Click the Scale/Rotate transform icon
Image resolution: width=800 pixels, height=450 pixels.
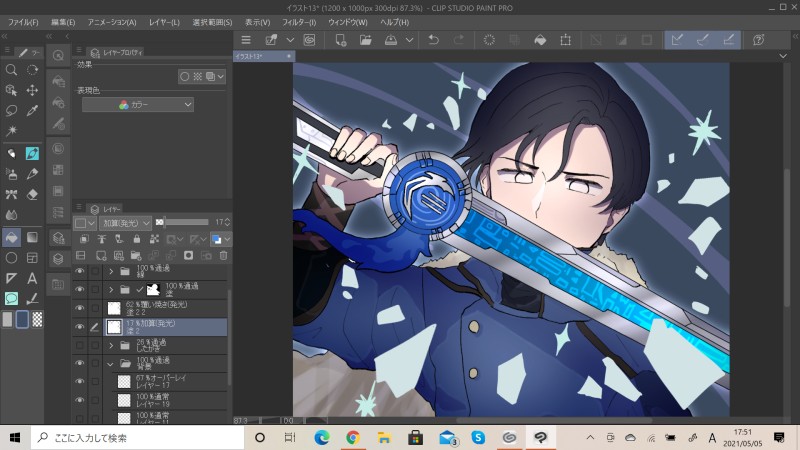pos(565,40)
